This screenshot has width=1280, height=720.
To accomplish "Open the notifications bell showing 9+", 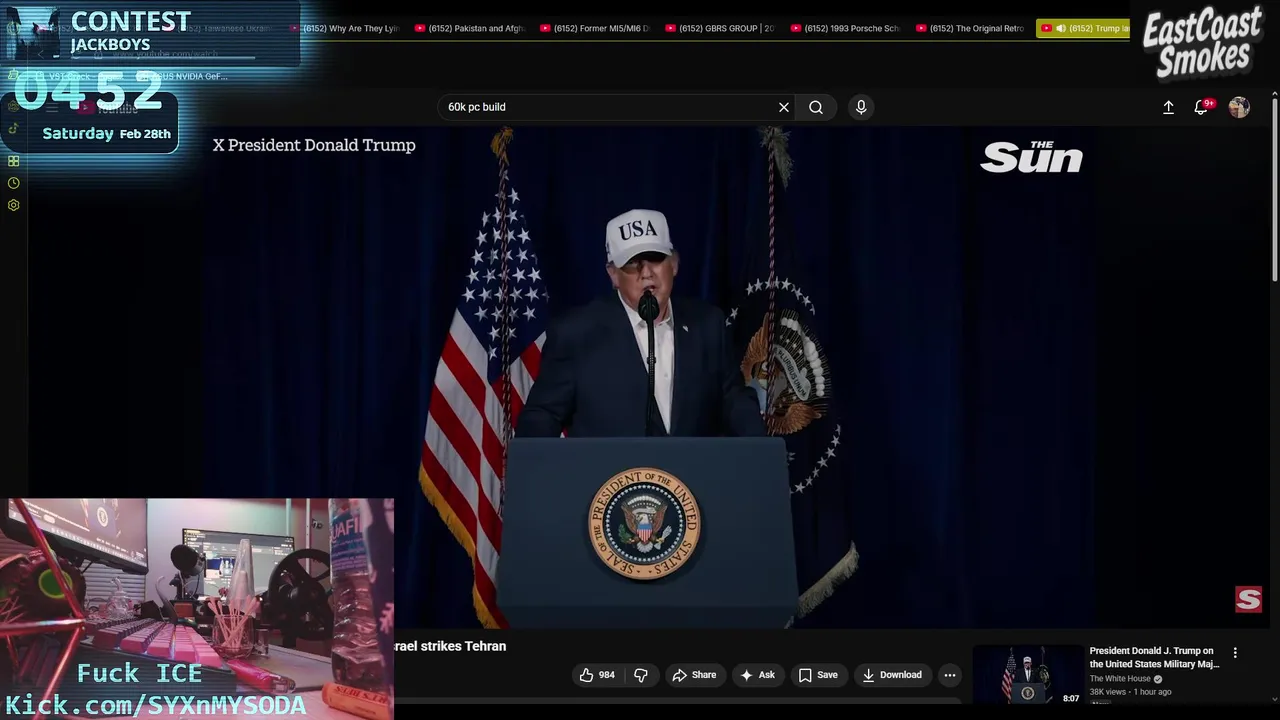I will tap(1202, 107).
